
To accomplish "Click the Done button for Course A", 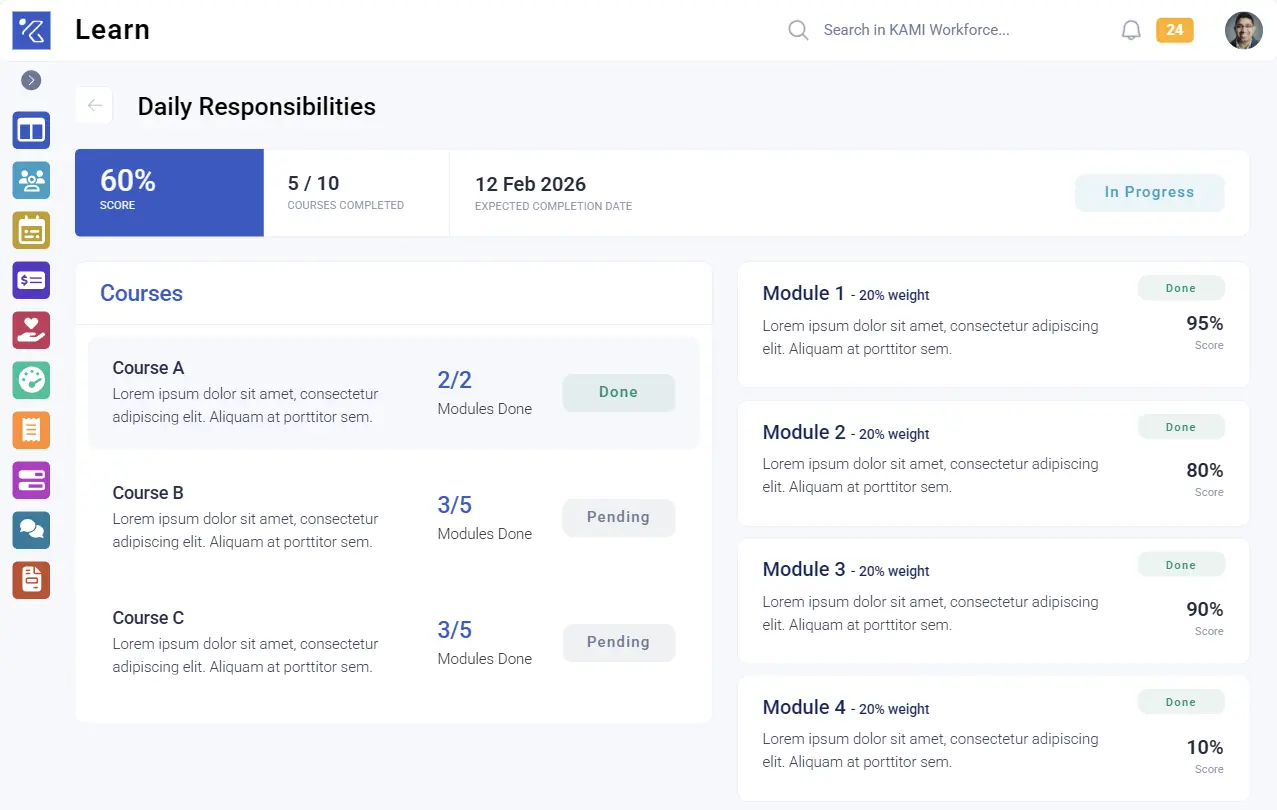I will pos(618,392).
